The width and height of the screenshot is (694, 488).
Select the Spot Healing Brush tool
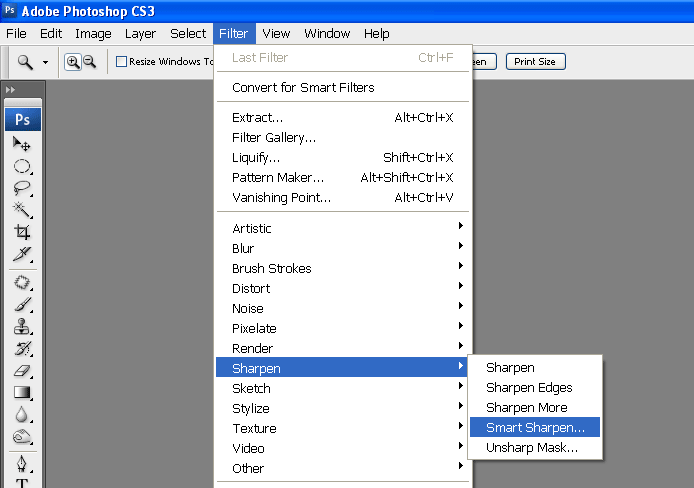22,282
